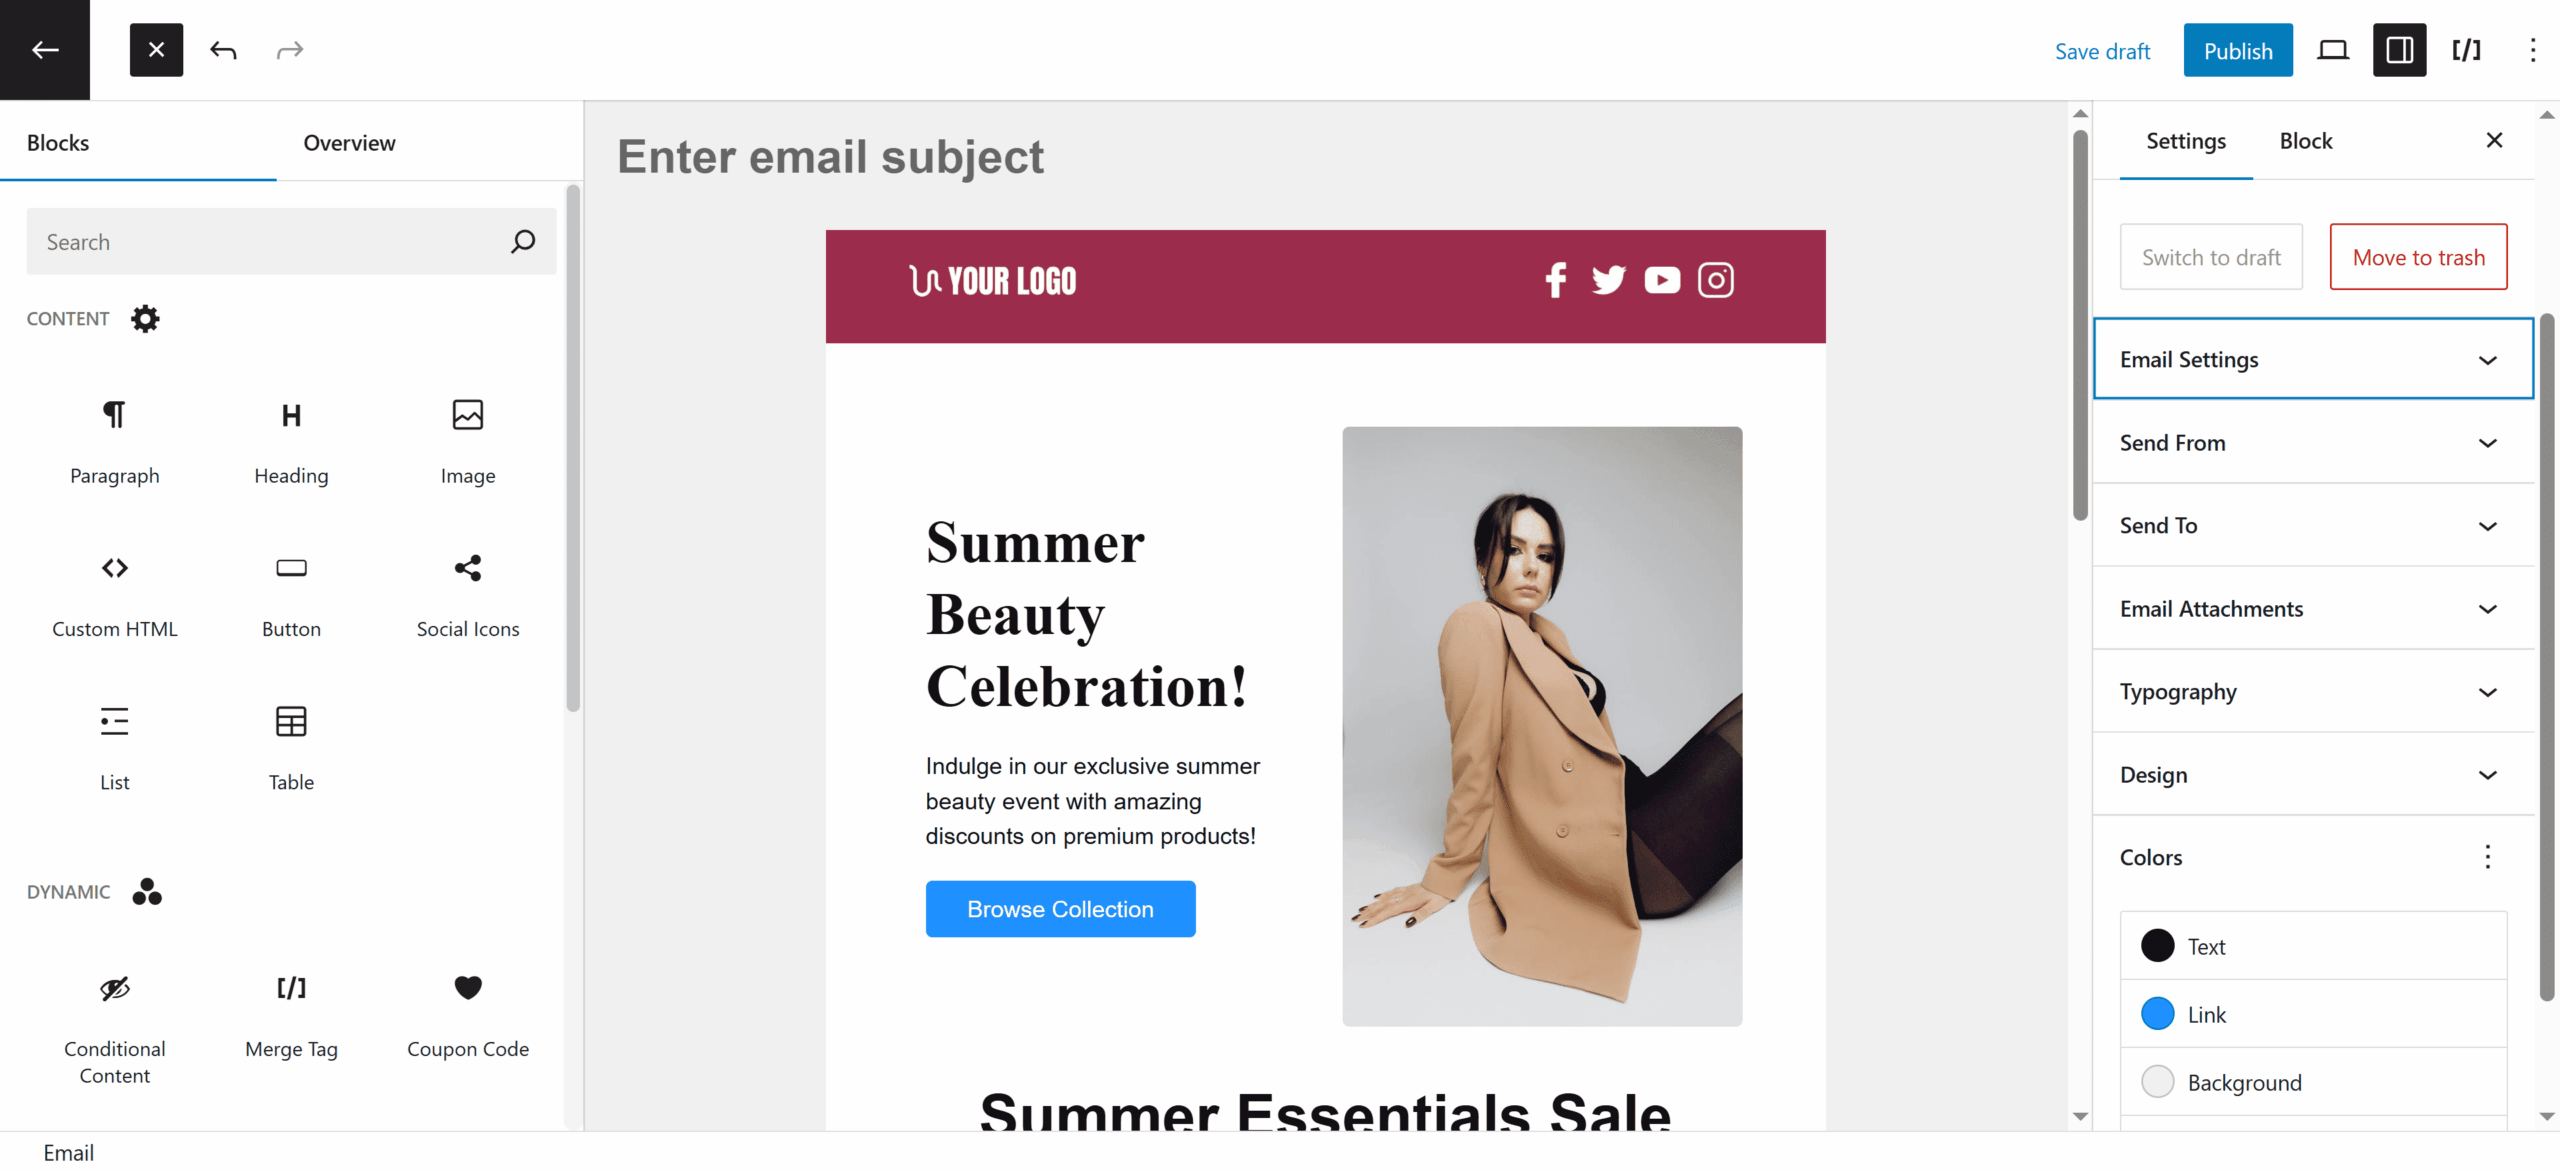
Task: Click the email subject field
Action: click(830, 157)
